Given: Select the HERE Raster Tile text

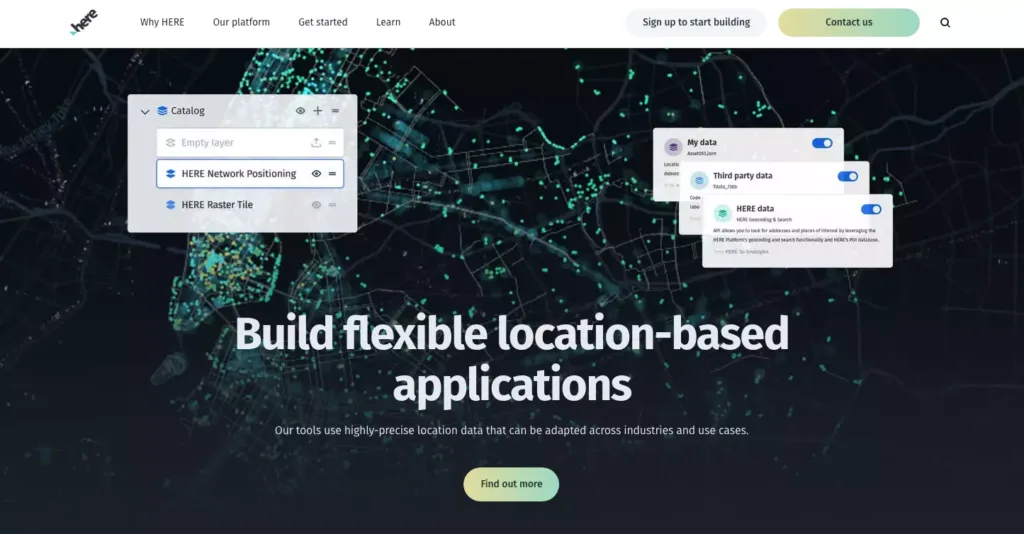Looking at the screenshot, I should (217, 204).
